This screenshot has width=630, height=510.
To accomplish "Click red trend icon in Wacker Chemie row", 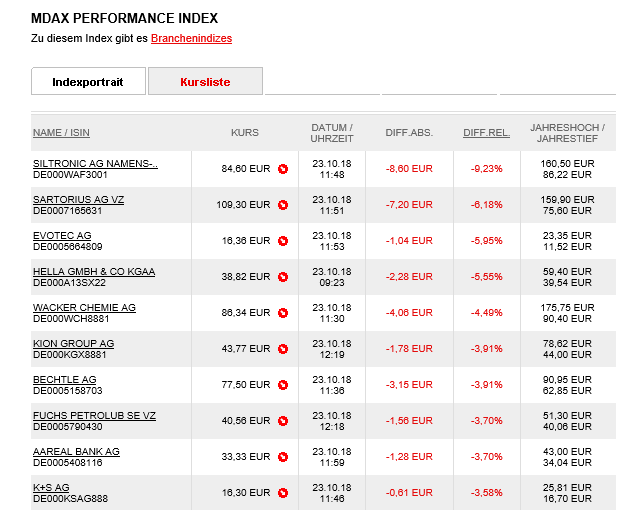I will pos(283,313).
